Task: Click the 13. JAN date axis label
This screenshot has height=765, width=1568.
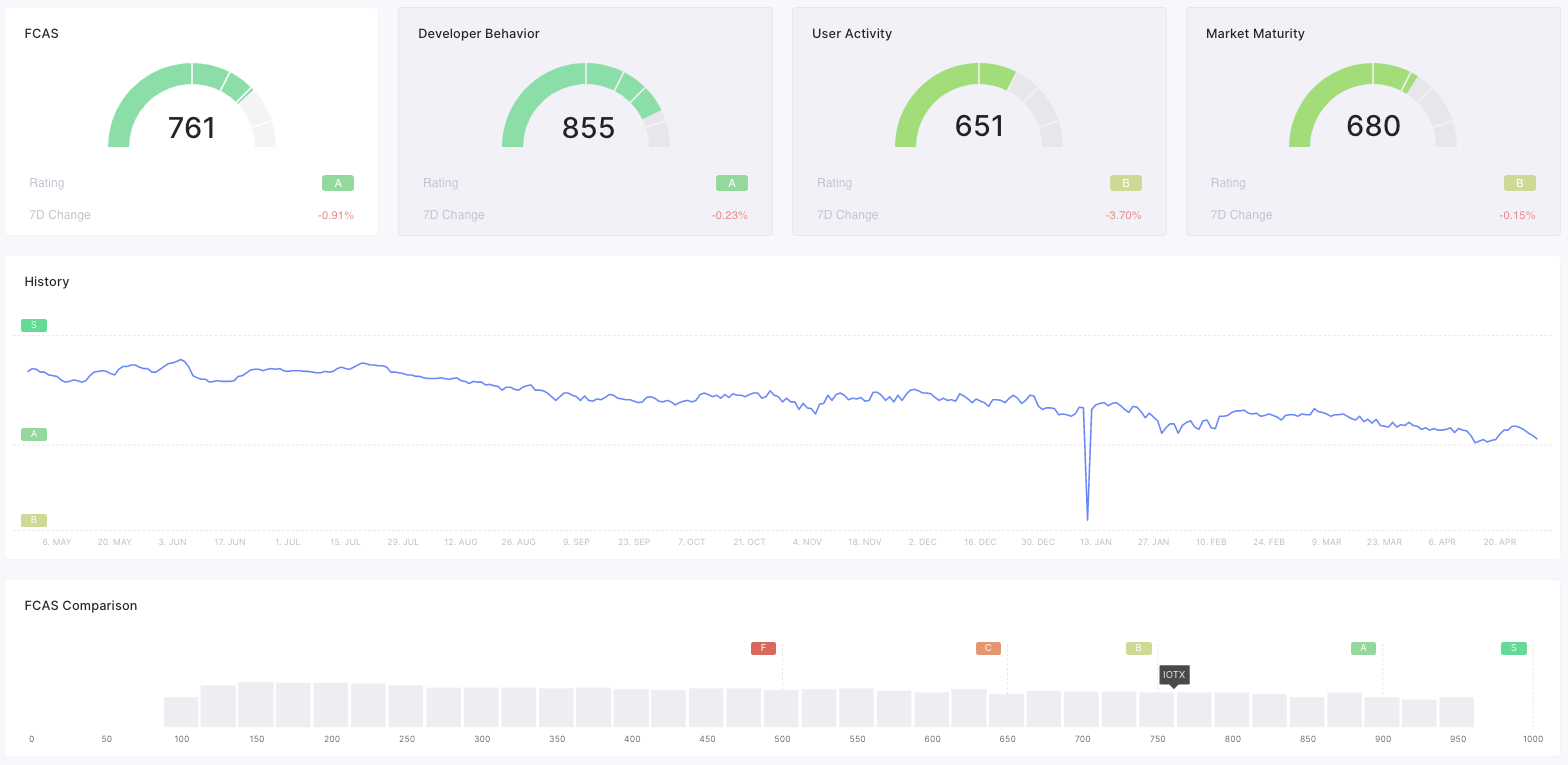Action: pyautogui.click(x=1096, y=542)
